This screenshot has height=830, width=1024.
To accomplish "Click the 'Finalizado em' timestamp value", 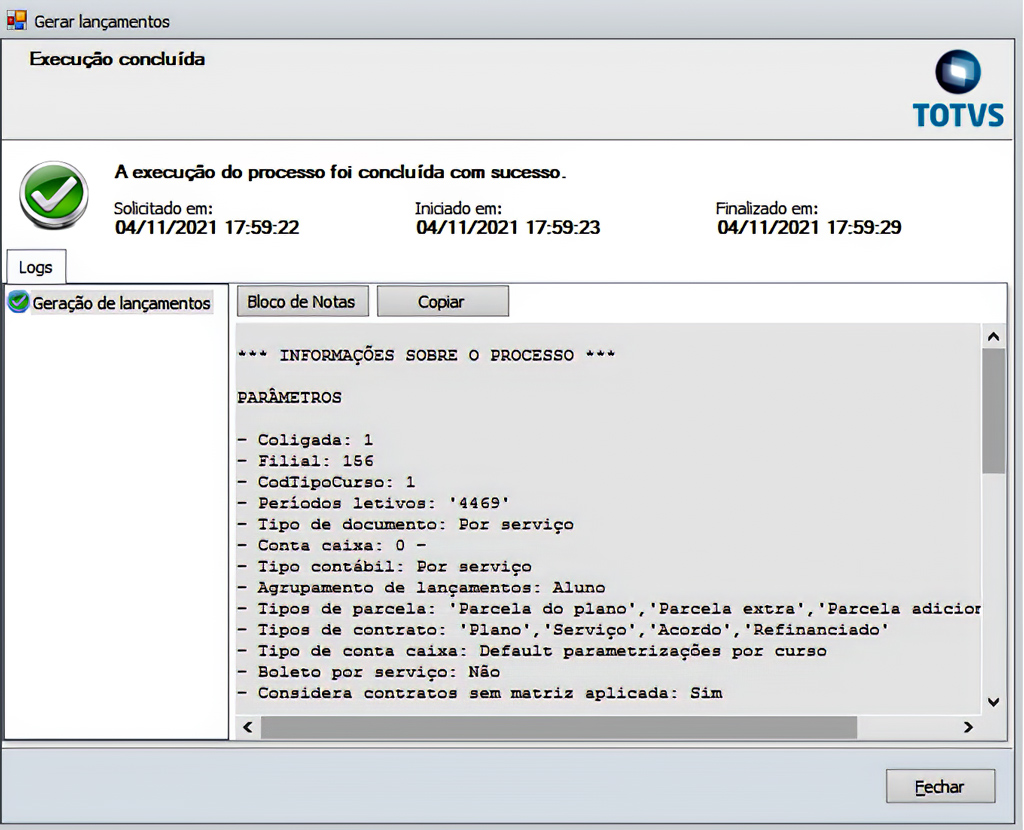I will point(809,228).
